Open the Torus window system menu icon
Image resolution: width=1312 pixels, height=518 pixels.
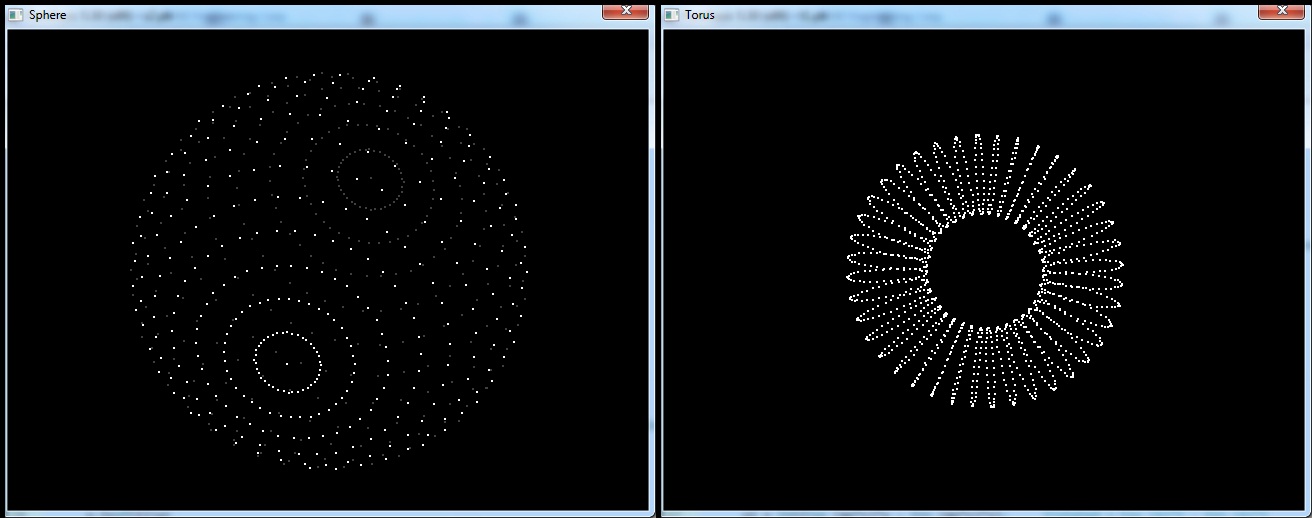673,15
